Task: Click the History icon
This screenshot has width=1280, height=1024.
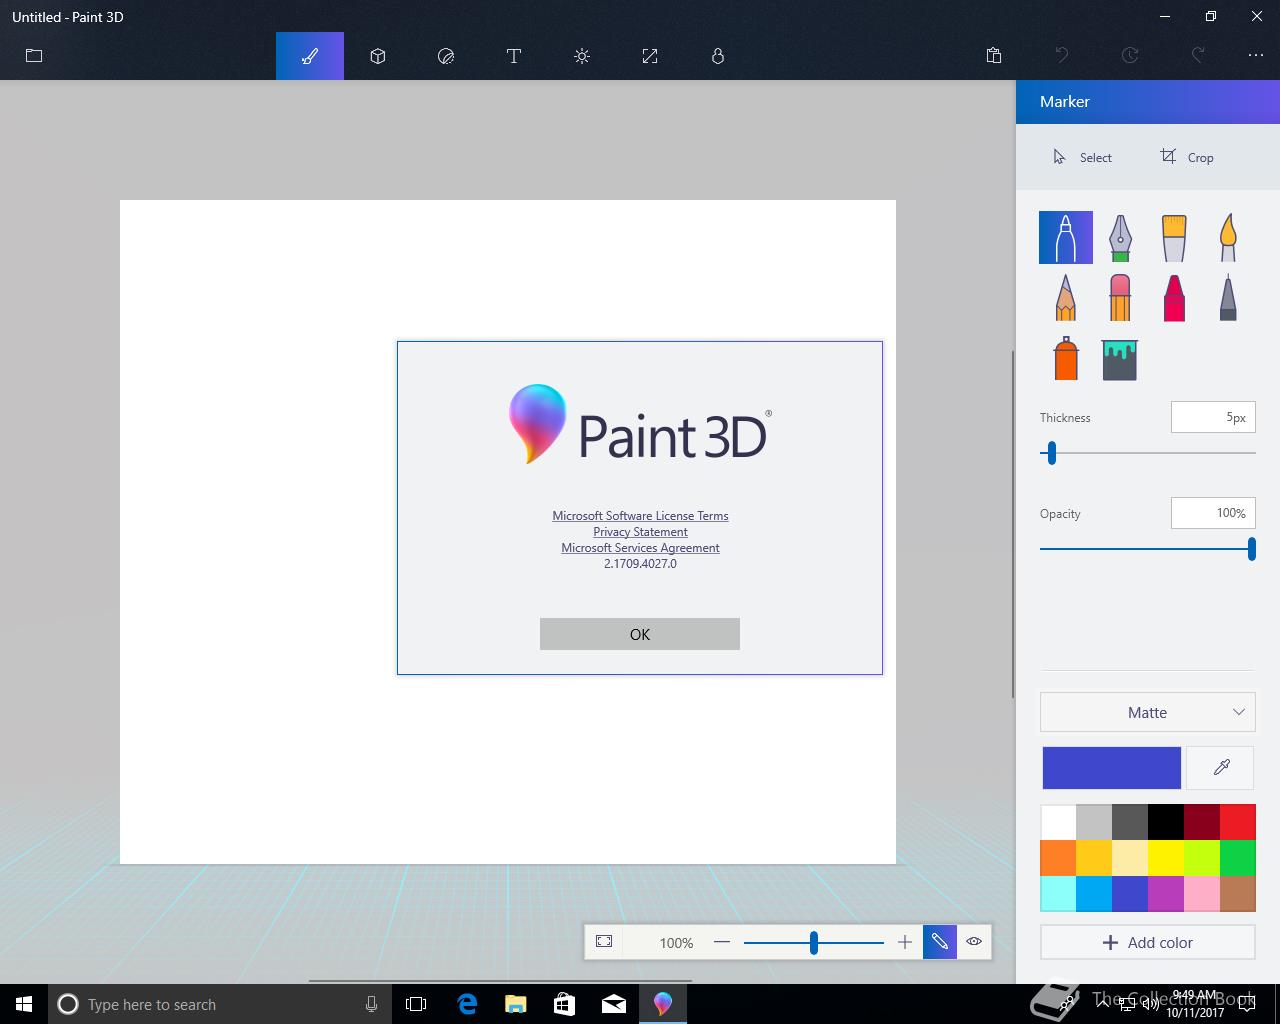Action: coord(1130,56)
